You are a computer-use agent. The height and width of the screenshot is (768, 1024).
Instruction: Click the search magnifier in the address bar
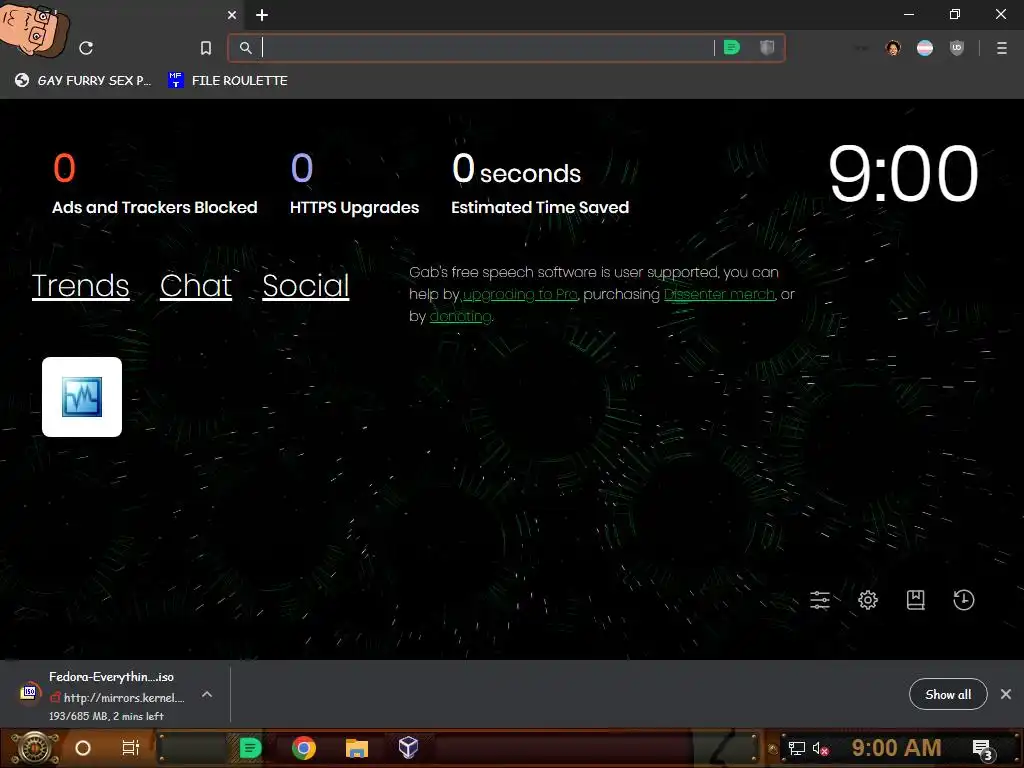(246, 48)
